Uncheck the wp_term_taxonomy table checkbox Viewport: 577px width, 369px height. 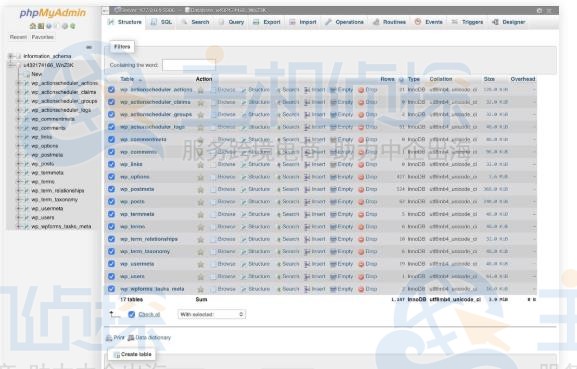pyautogui.click(x=111, y=252)
